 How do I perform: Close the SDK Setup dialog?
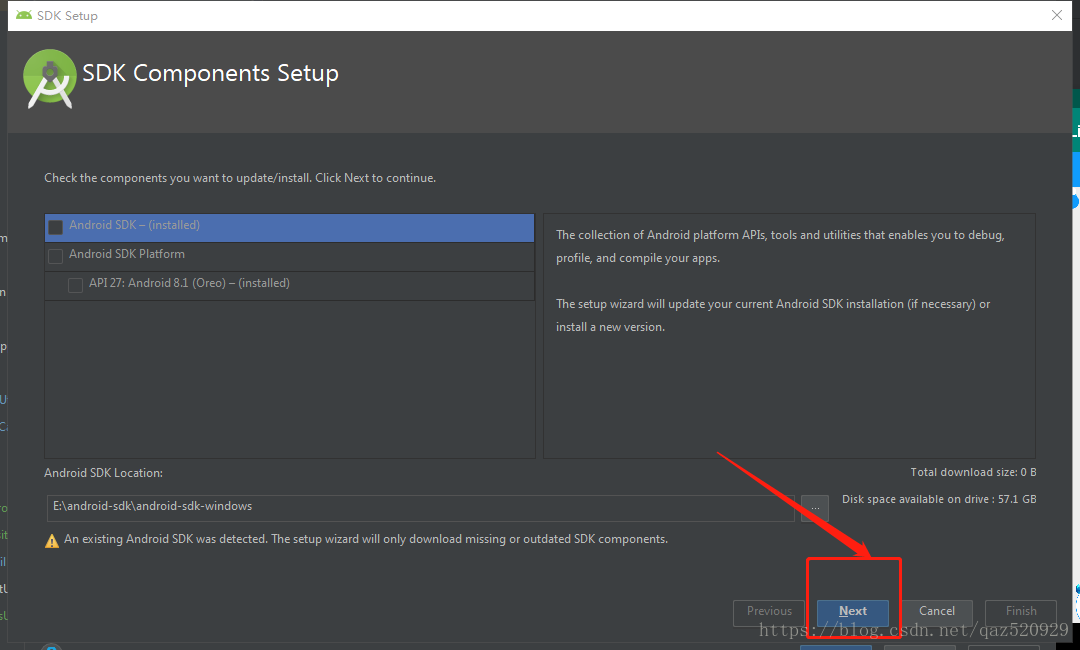(1057, 15)
